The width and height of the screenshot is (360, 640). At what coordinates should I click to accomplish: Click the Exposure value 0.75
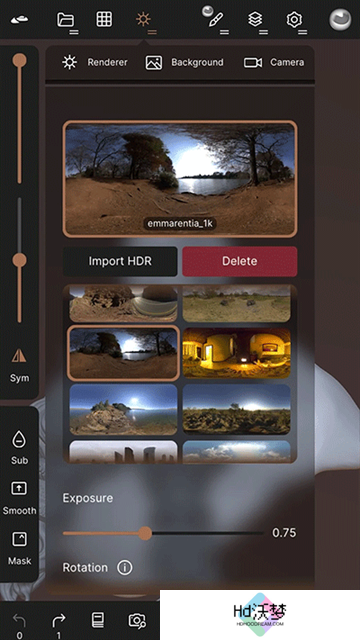(284, 533)
